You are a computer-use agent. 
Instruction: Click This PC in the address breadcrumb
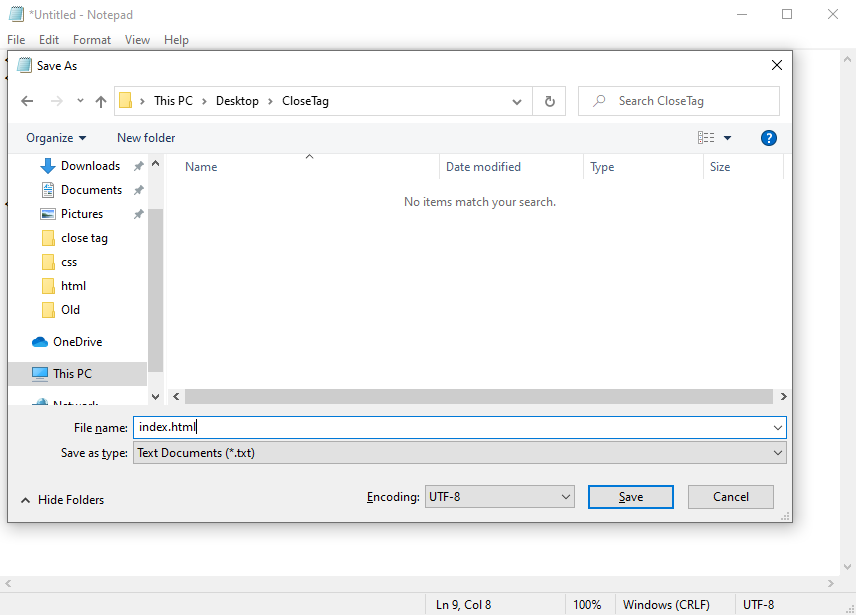coord(173,101)
